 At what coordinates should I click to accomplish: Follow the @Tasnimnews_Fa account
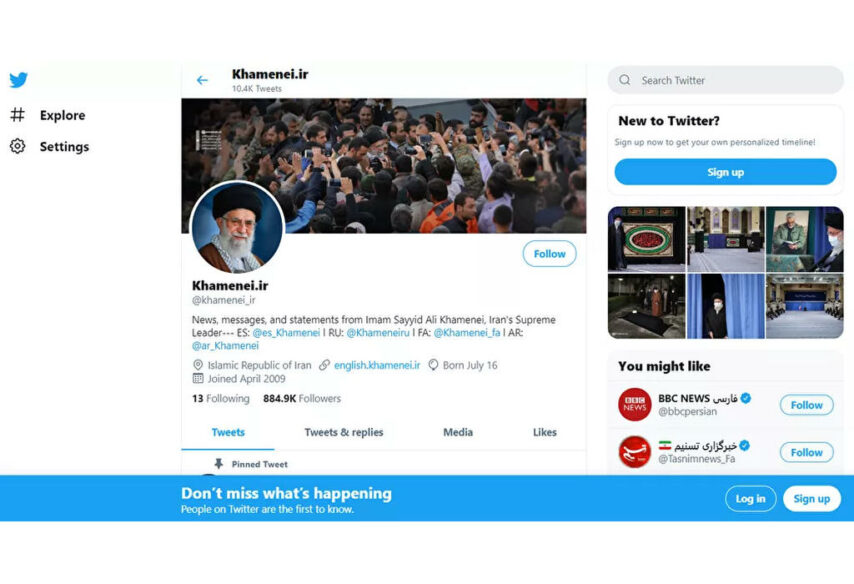pos(807,452)
